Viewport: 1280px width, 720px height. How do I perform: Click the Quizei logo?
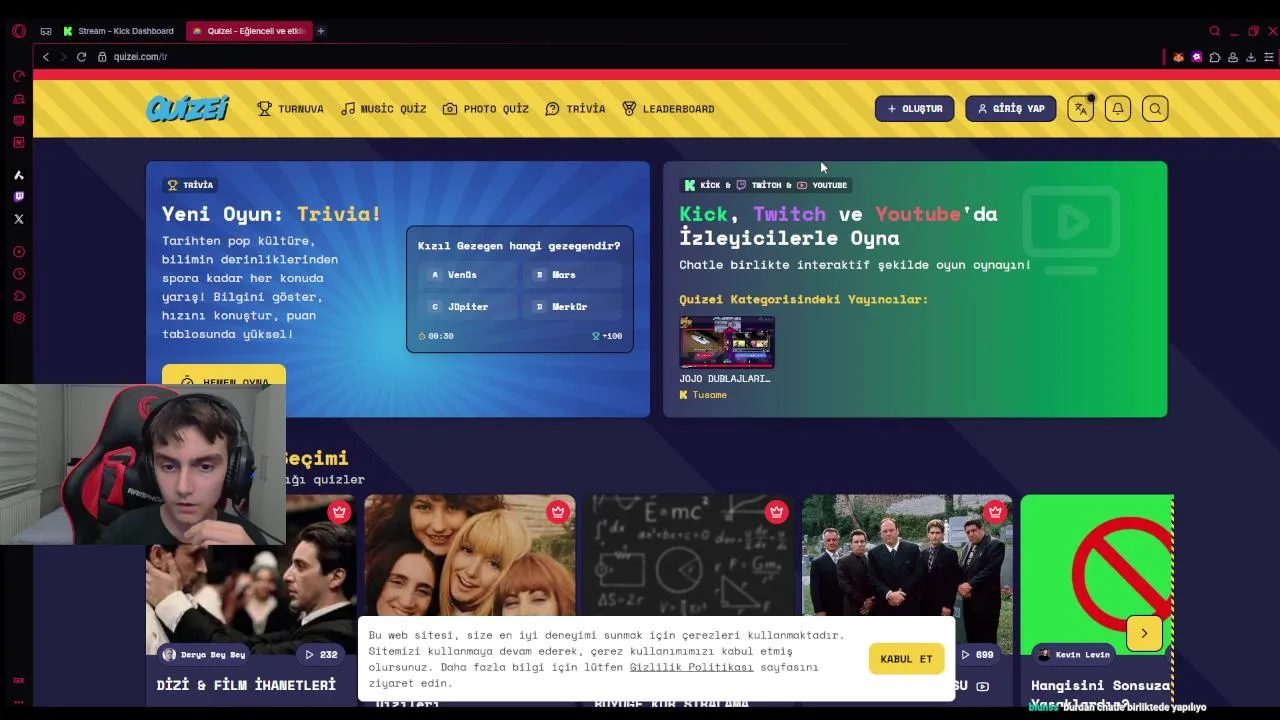click(x=187, y=108)
